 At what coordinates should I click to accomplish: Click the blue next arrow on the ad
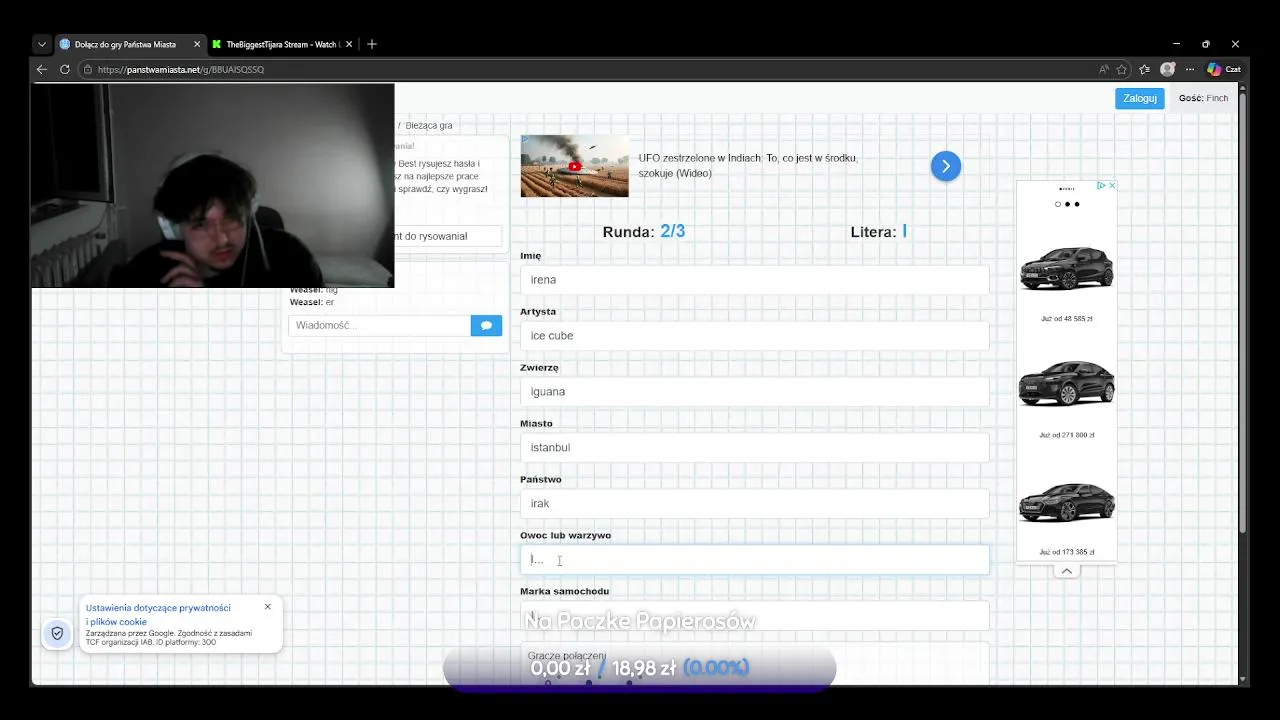tap(945, 166)
